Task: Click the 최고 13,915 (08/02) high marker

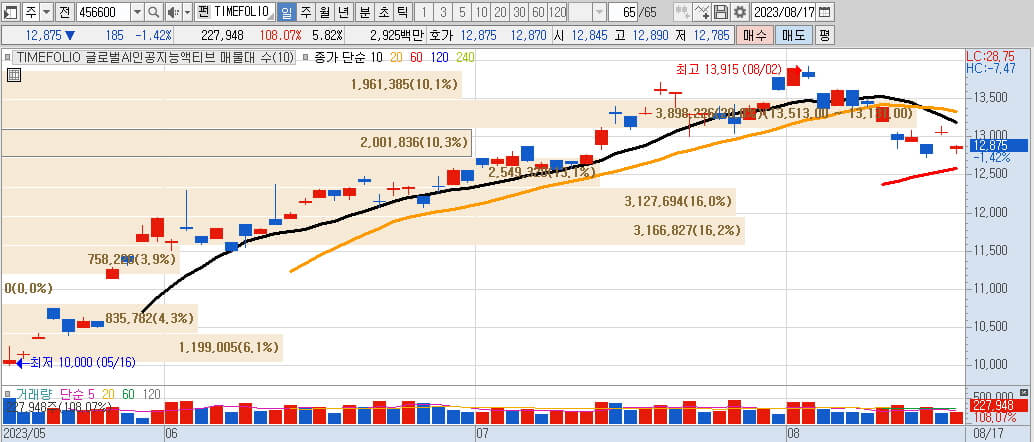Action: (x=731, y=68)
